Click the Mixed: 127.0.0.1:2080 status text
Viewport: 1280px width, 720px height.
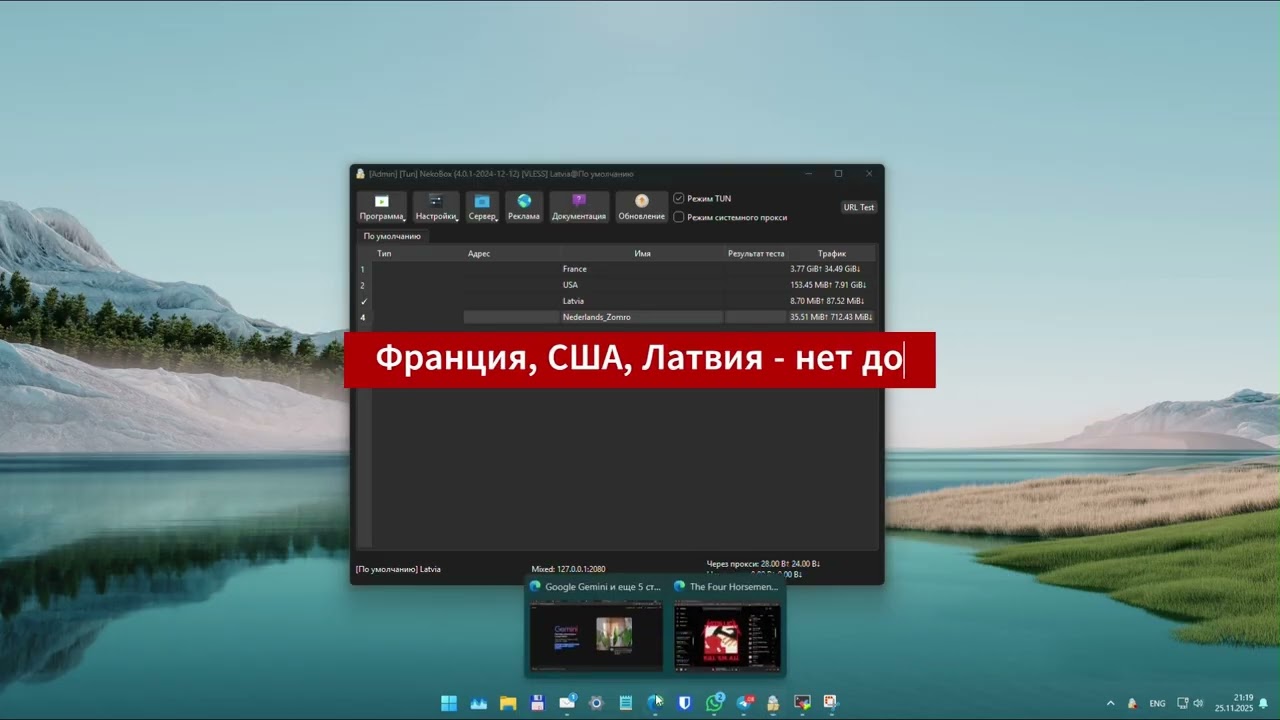click(x=568, y=569)
